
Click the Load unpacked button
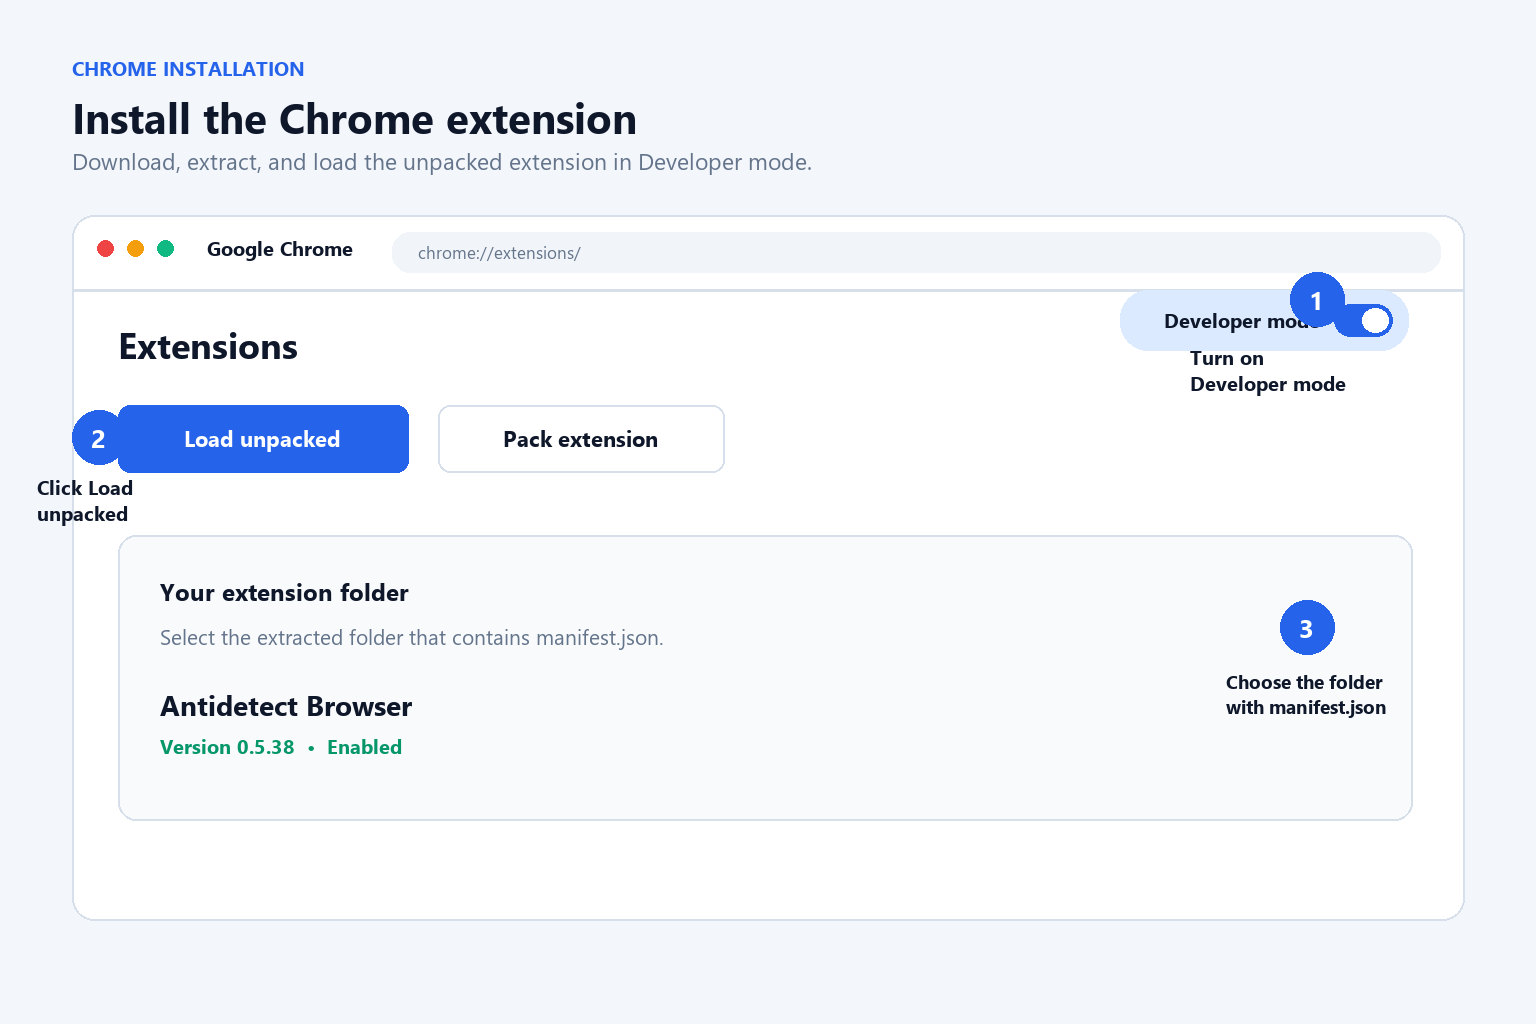[x=263, y=439]
